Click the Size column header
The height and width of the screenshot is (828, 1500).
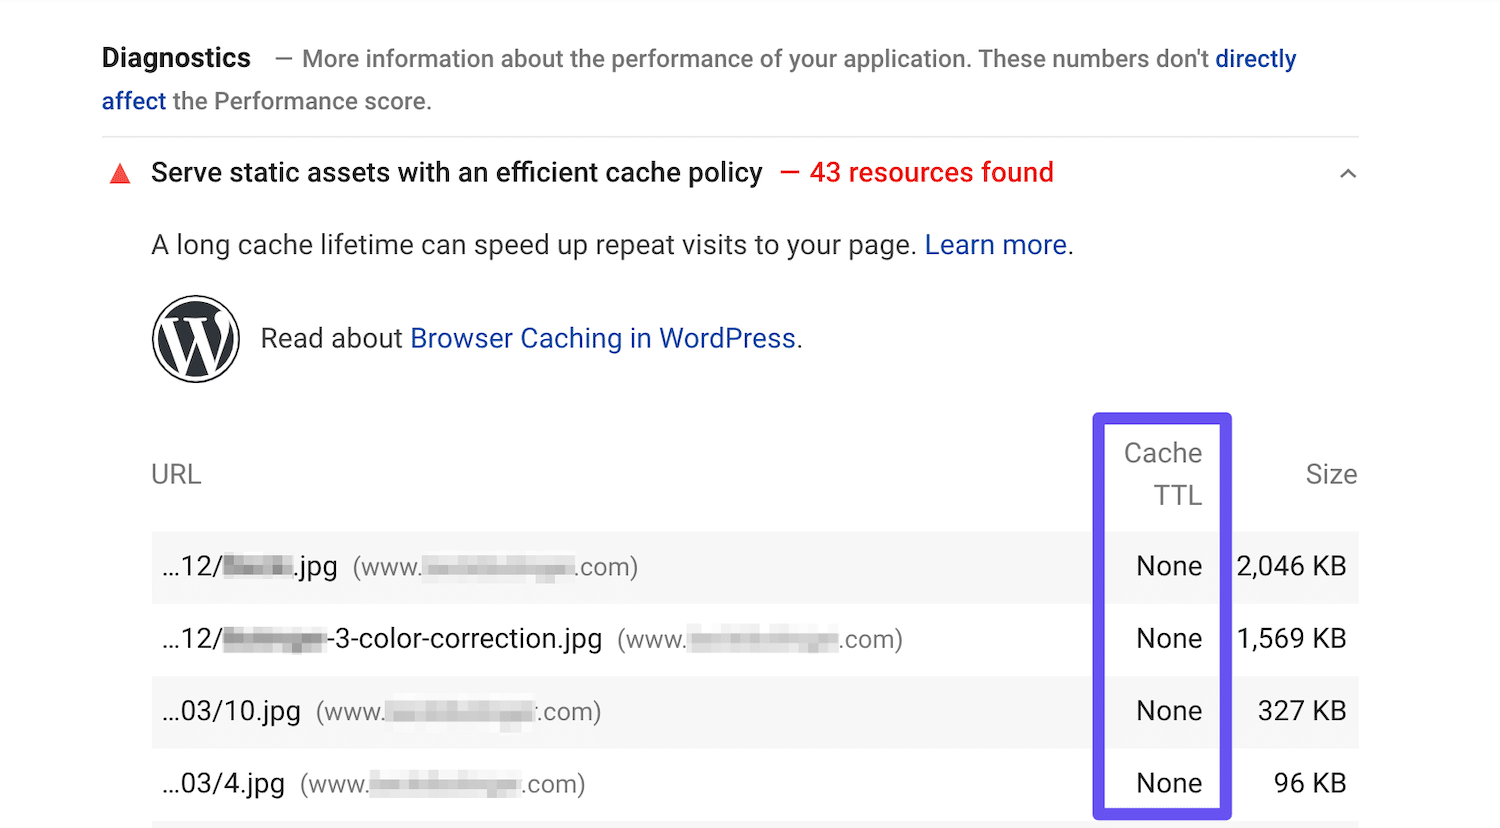point(1330,473)
